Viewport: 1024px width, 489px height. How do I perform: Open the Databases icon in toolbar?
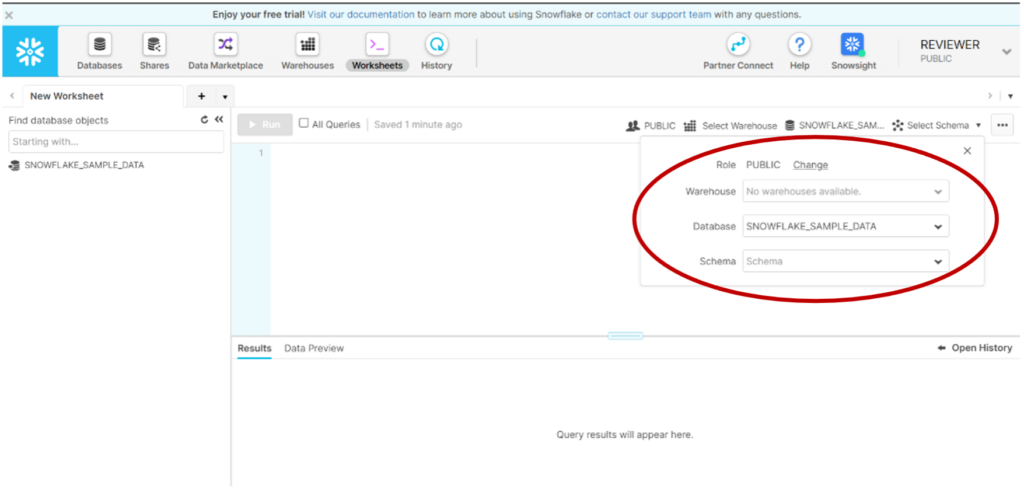(x=99, y=46)
